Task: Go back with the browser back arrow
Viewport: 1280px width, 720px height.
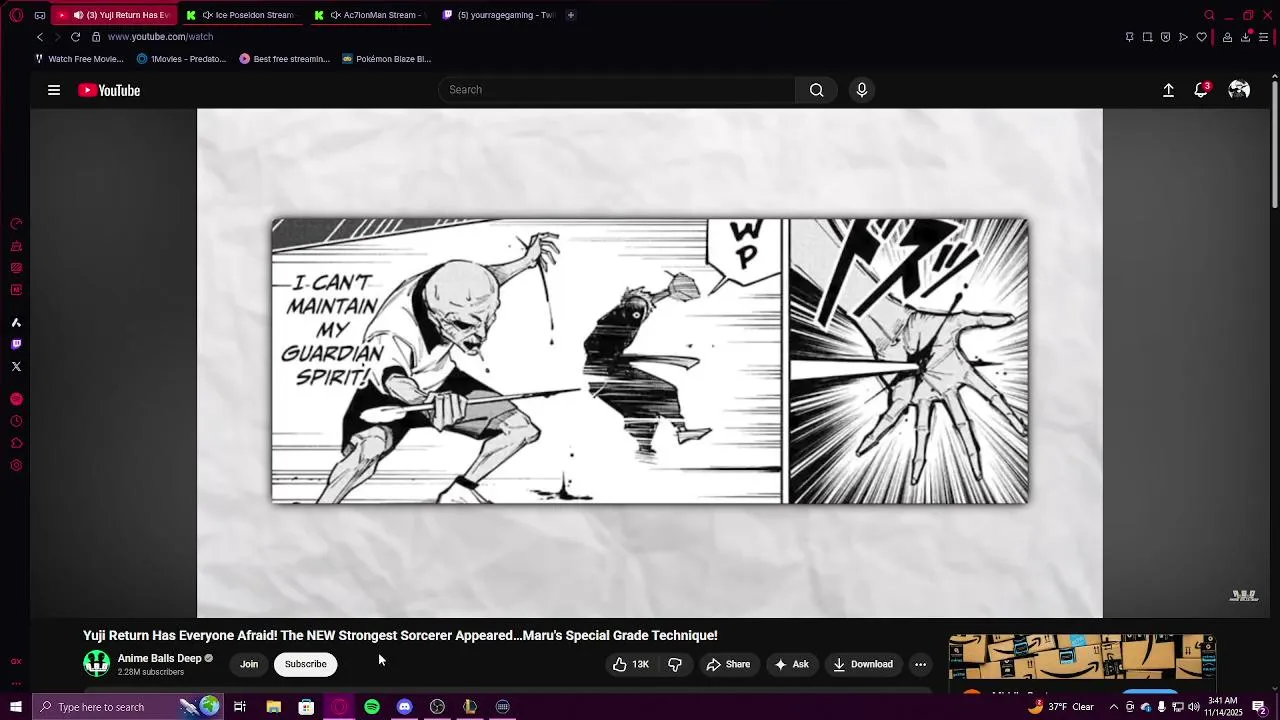Action: tap(40, 37)
